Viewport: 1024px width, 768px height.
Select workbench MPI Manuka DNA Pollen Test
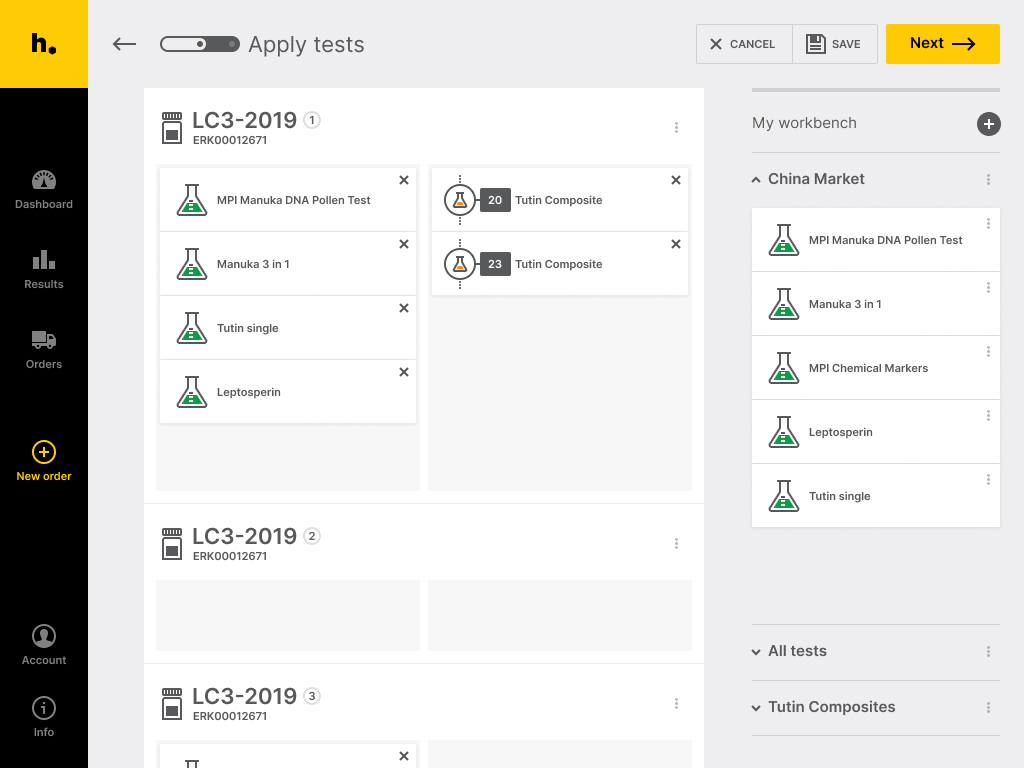click(x=875, y=240)
